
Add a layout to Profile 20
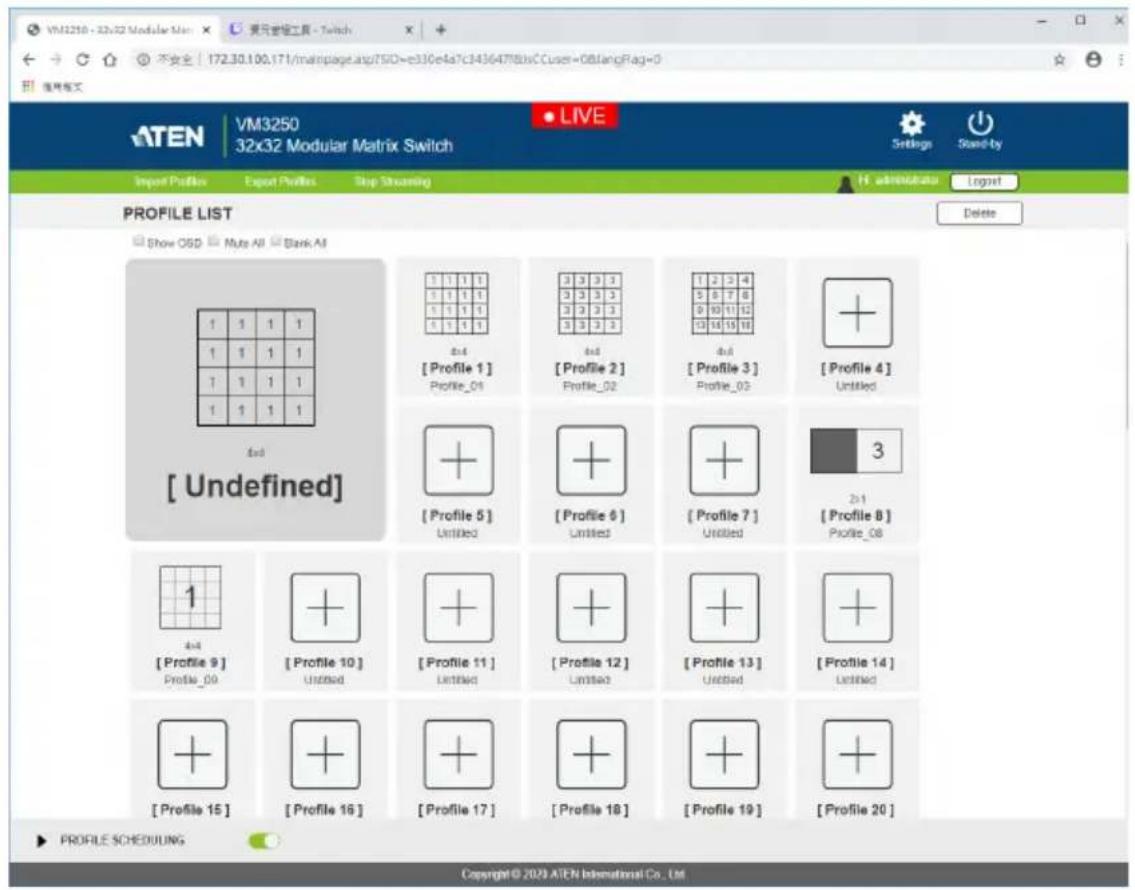[857, 755]
